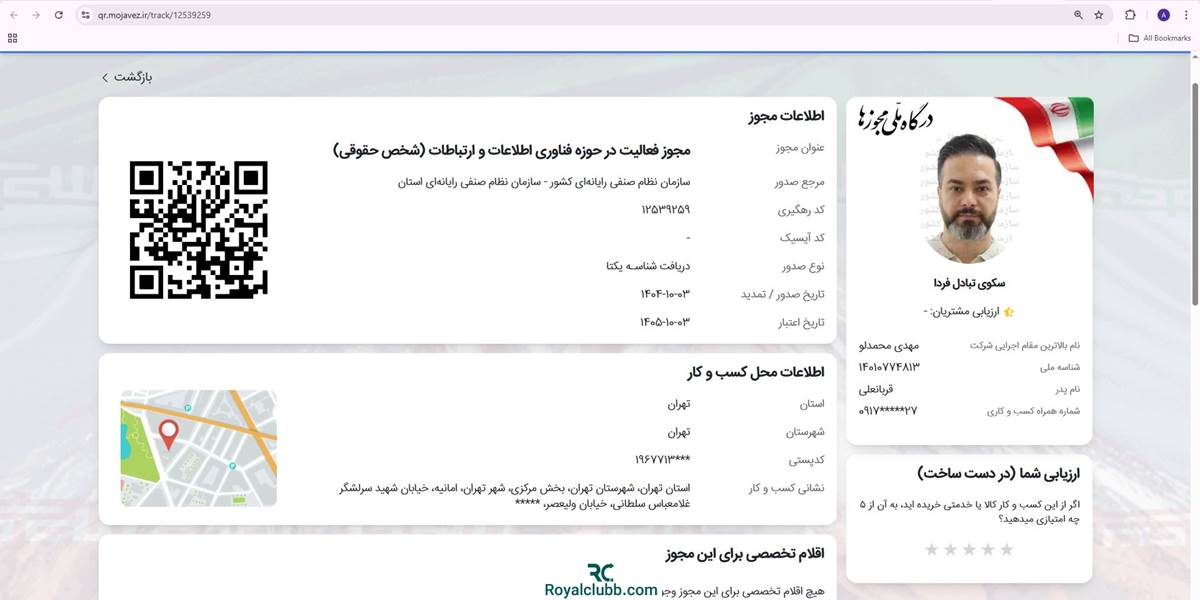Viewport: 1200px width, 600px height.
Task: Click the business name سکوی تبادل فردا
Action: point(969,283)
